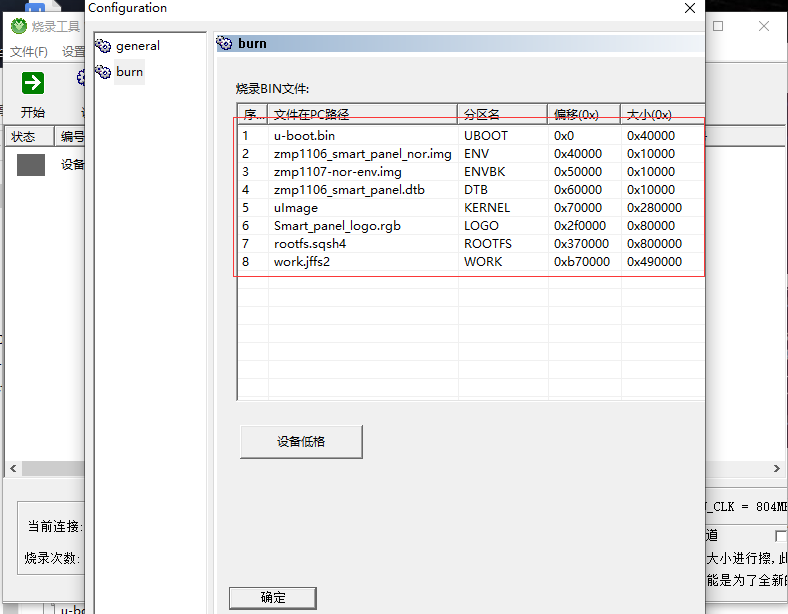Click the 大小(0x) column header
The image size is (788, 614).
[x=662, y=114]
